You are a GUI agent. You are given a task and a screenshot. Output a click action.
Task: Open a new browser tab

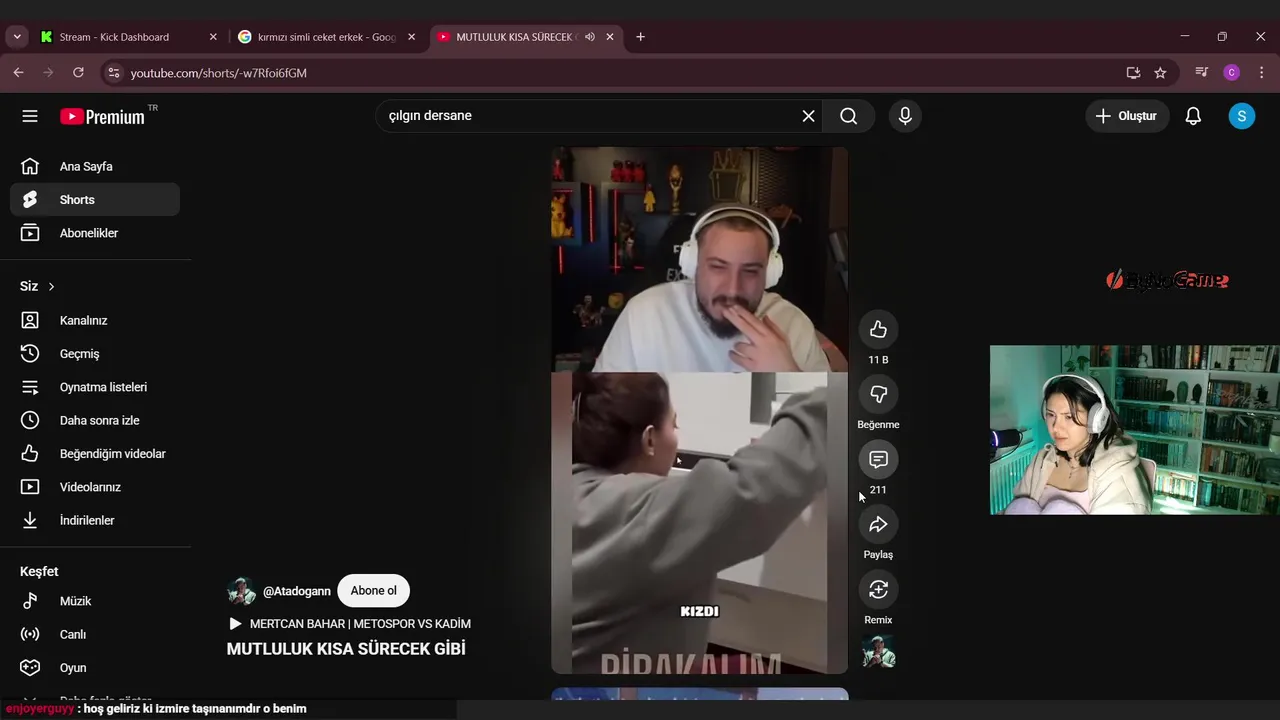coord(640,37)
